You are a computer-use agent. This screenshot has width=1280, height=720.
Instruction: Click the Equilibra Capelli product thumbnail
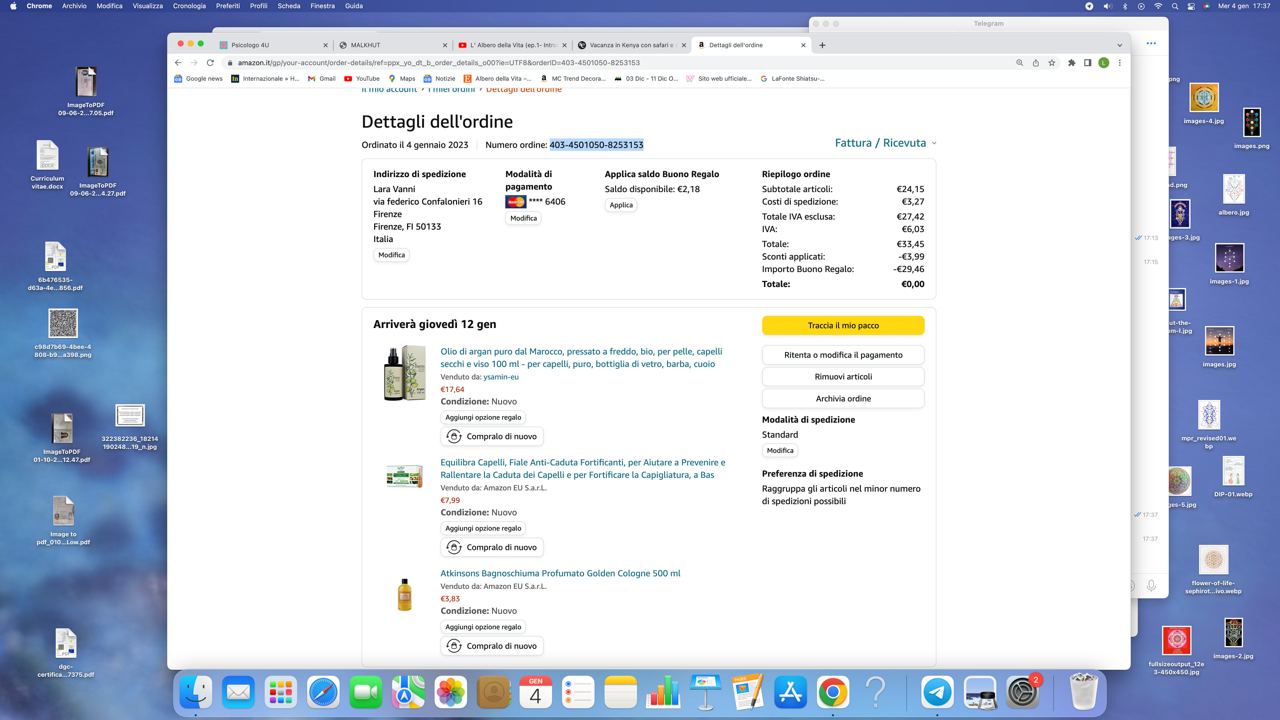[x=404, y=476]
